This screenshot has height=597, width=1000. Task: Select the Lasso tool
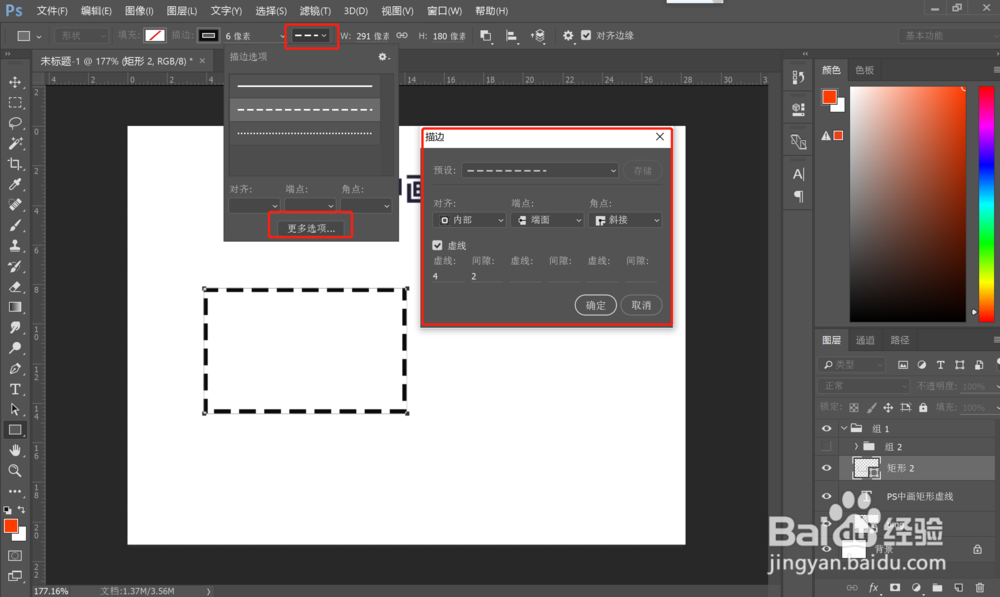[15, 123]
